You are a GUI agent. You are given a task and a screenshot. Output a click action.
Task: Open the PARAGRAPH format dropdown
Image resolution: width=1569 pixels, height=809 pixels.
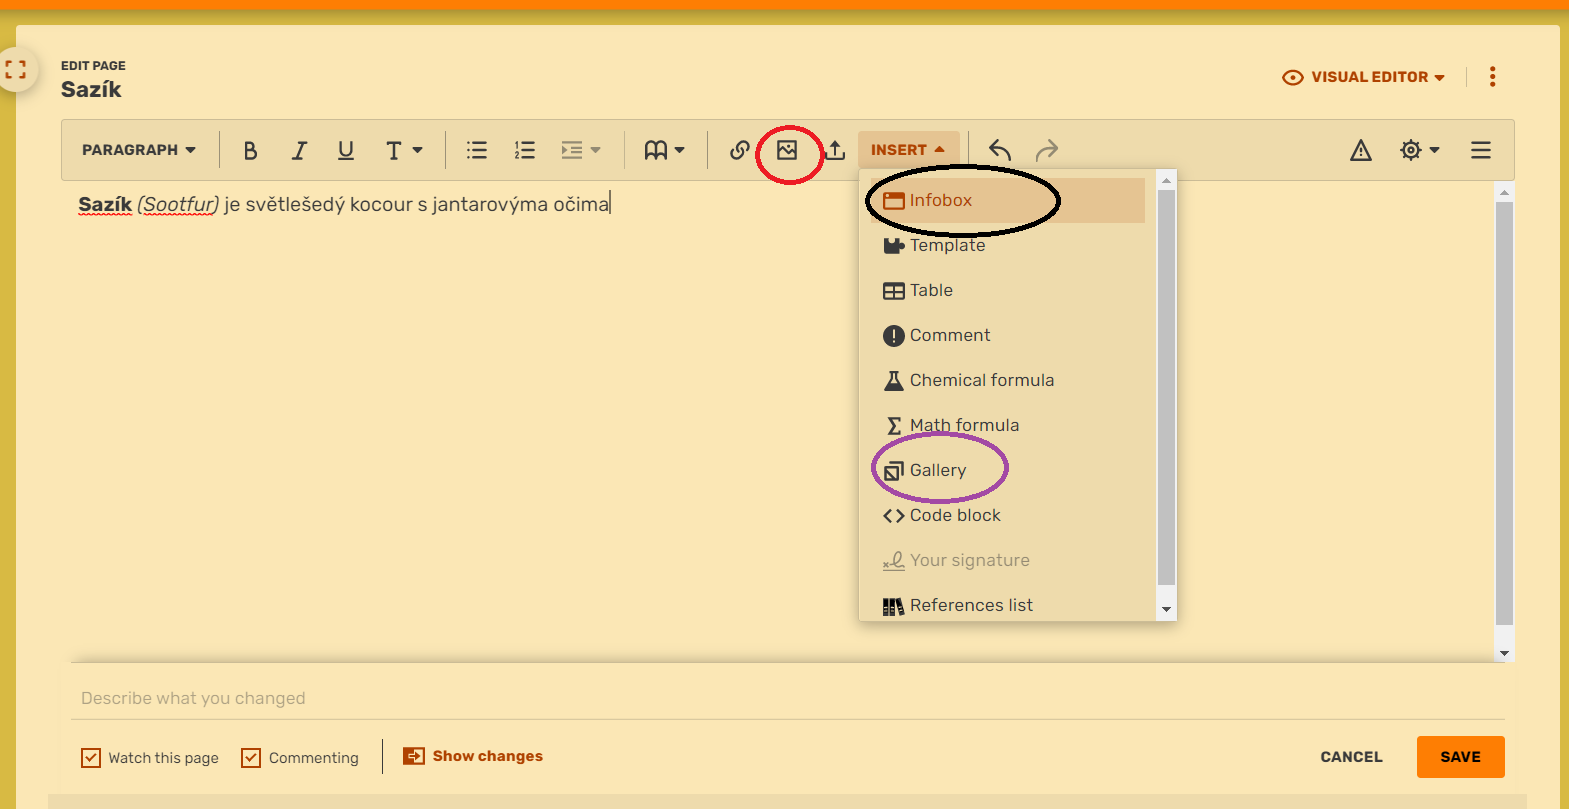pyautogui.click(x=139, y=150)
